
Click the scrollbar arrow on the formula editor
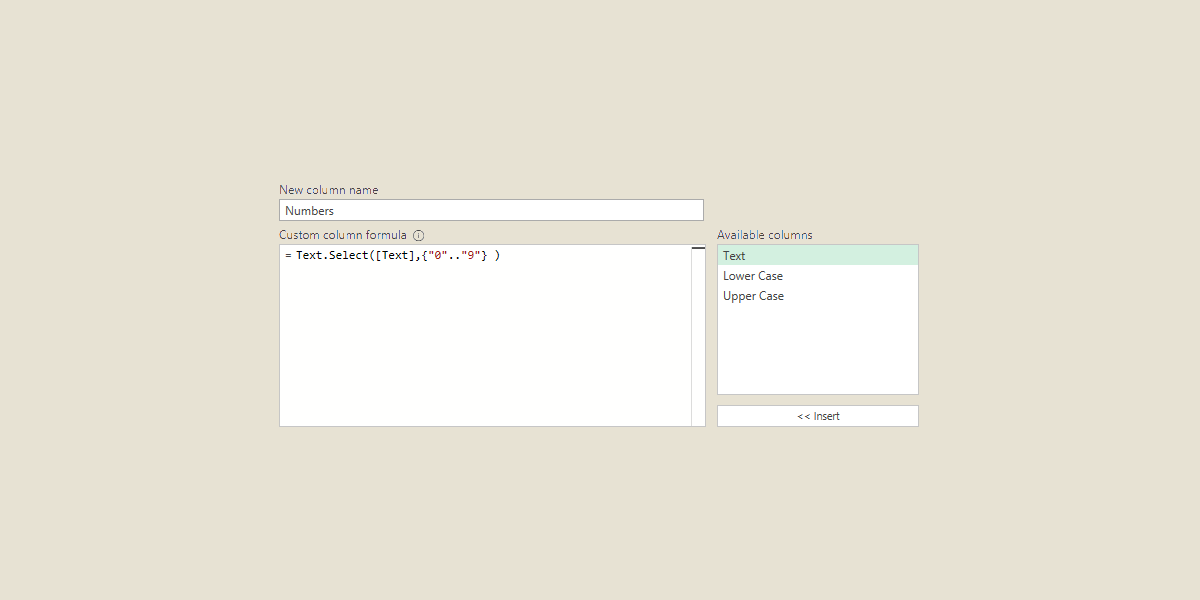pyautogui.click(x=697, y=248)
